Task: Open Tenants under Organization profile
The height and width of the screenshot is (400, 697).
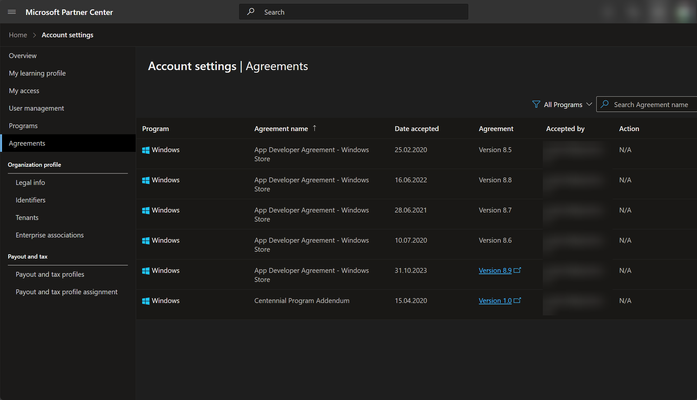Action: [x=27, y=218]
